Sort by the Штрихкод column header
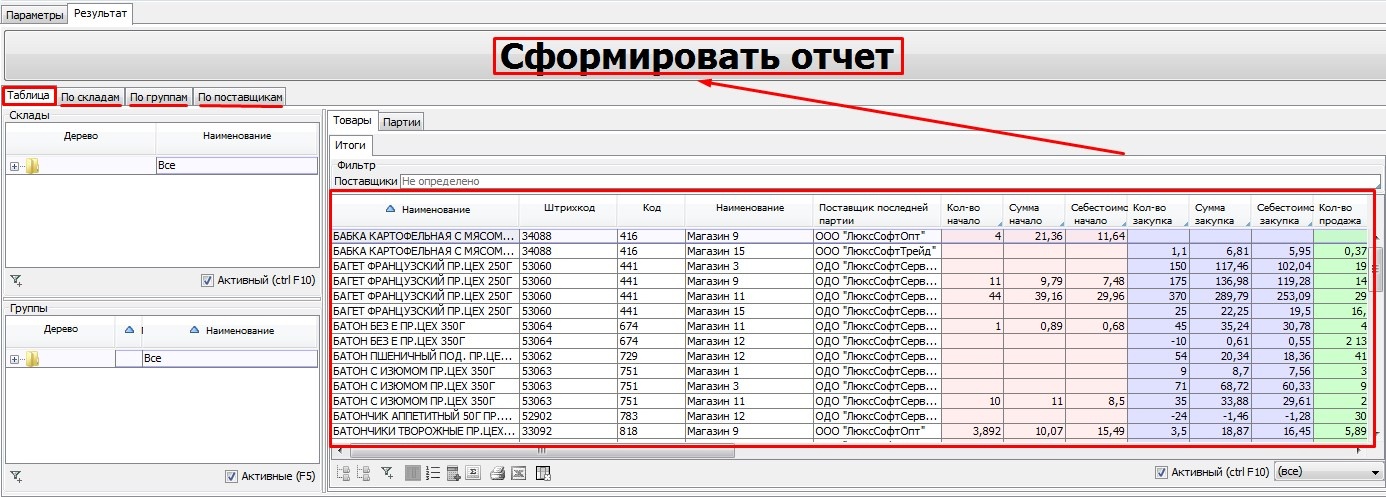 click(x=569, y=209)
